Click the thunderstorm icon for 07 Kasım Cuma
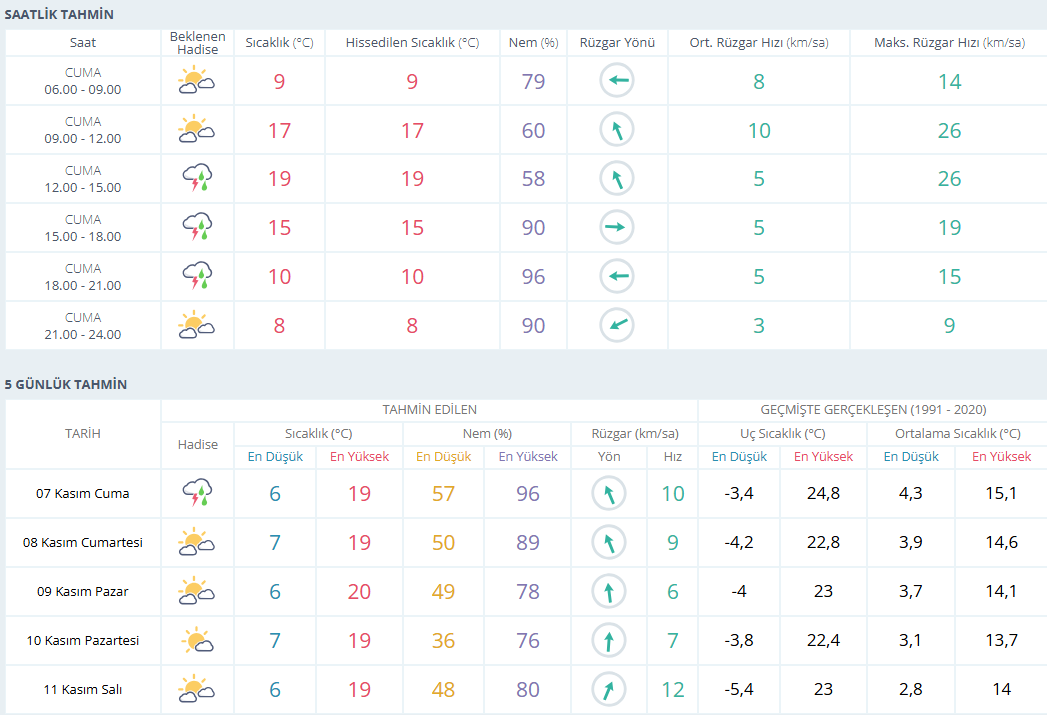The image size is (1047, 715). click(197, 493)
